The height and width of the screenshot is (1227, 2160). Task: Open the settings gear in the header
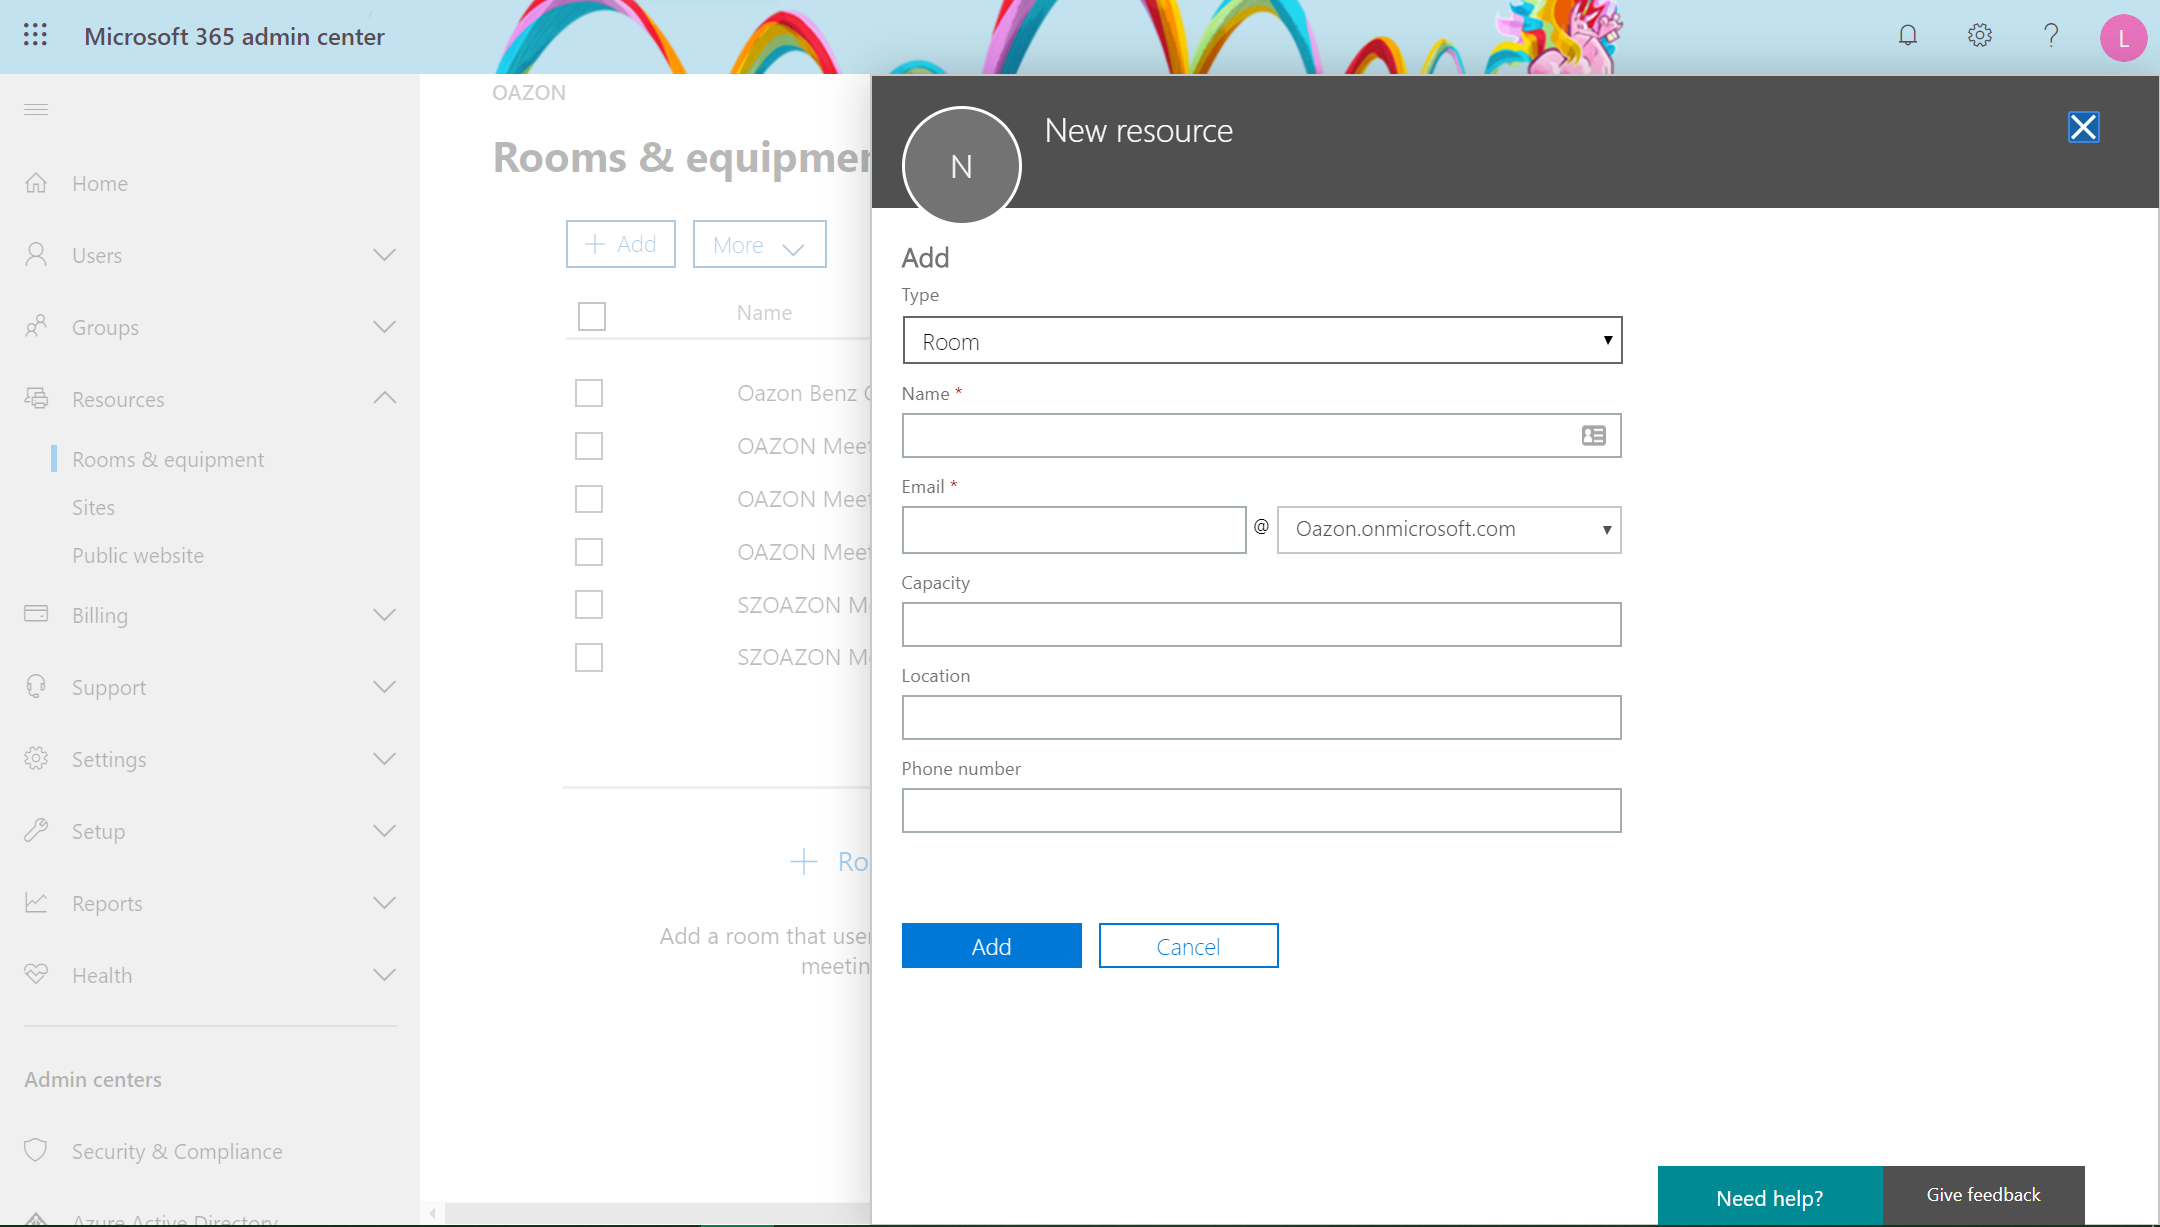coord(1979,36)
